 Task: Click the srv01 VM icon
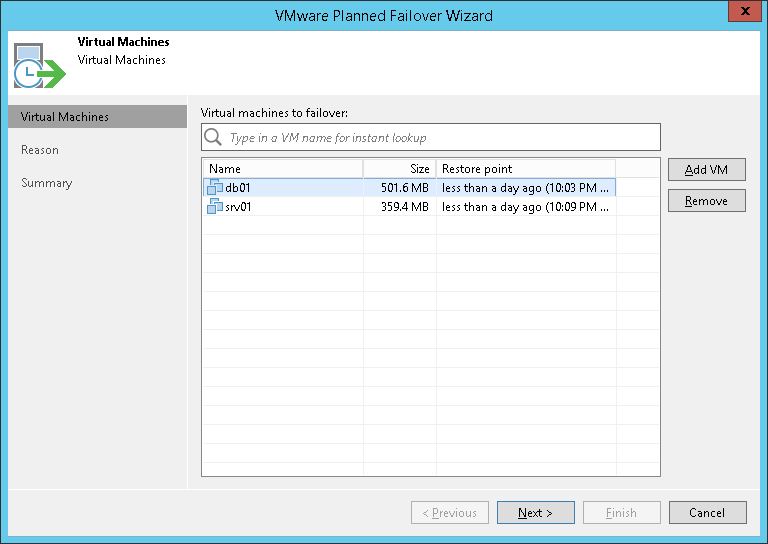[215, 206]
